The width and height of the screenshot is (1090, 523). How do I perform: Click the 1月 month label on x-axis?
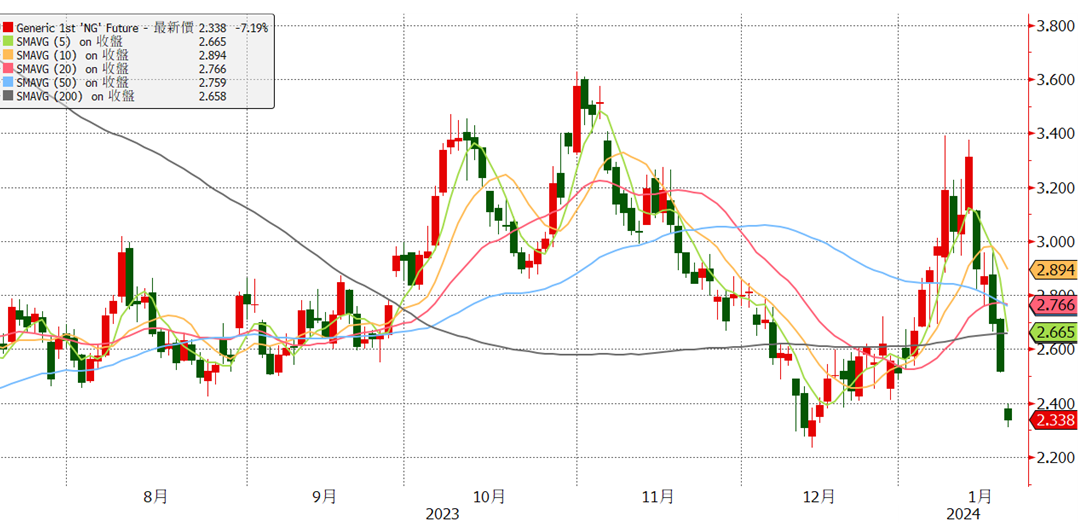click(x=980, y=497)
